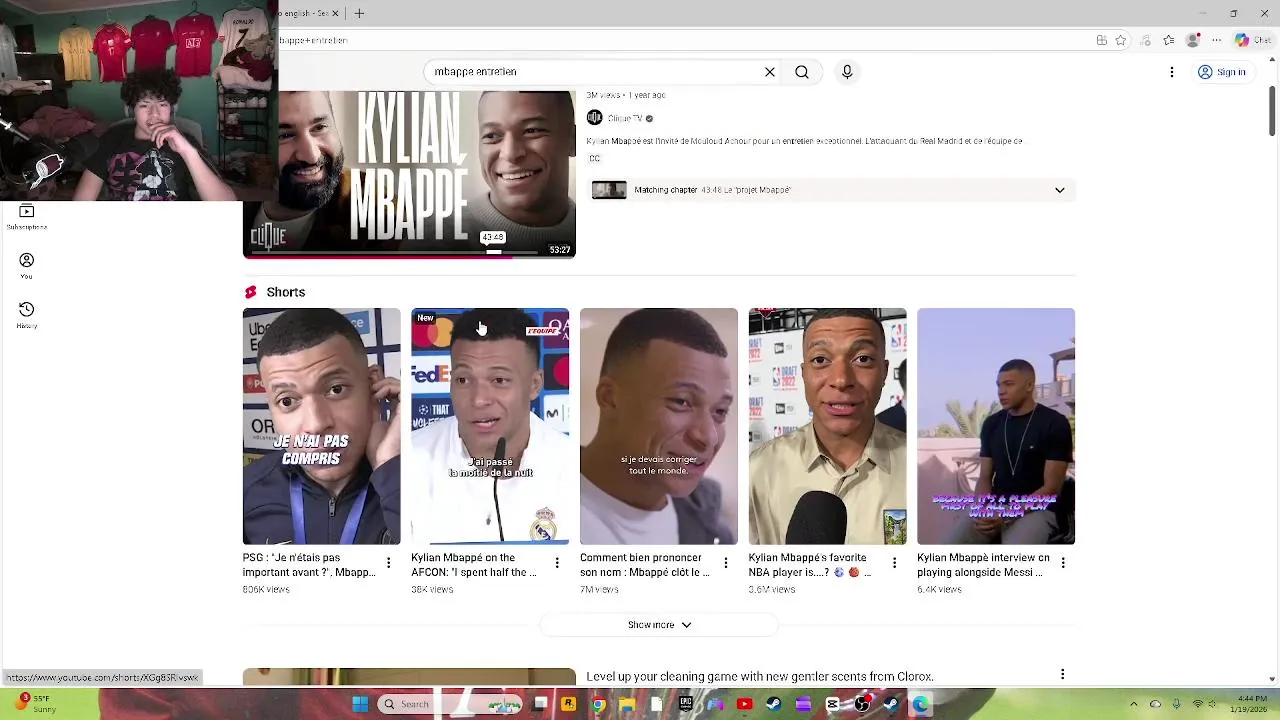Show hidden system tray icons
This screenshot has height=720, width=1280.
[x=1136, y=704]
